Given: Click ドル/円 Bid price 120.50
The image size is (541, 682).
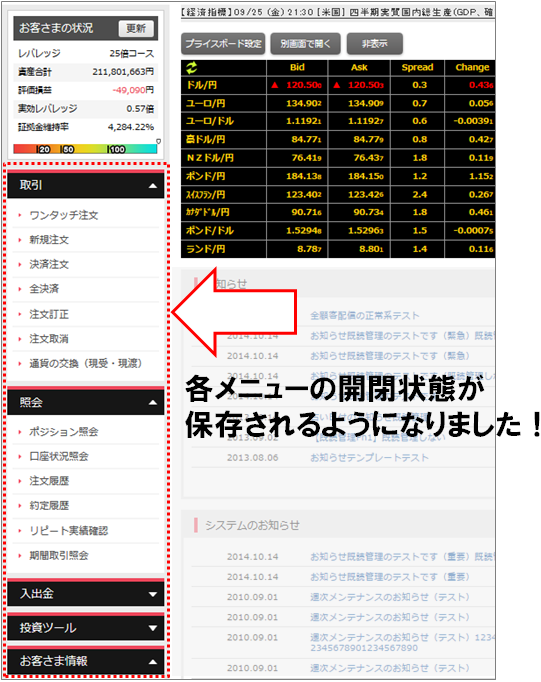Looking at the screenshot, I should (304, 85).
